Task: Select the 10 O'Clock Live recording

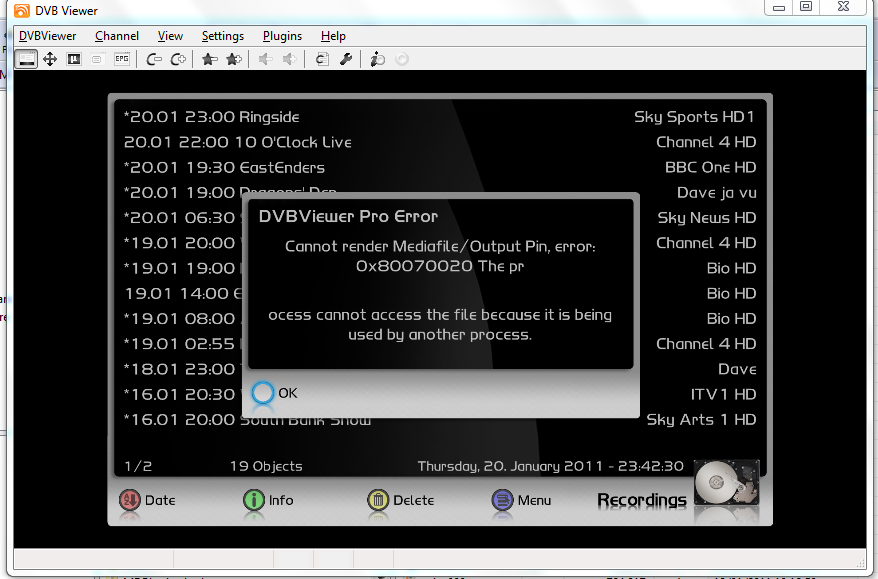Action: coord(440,142)
